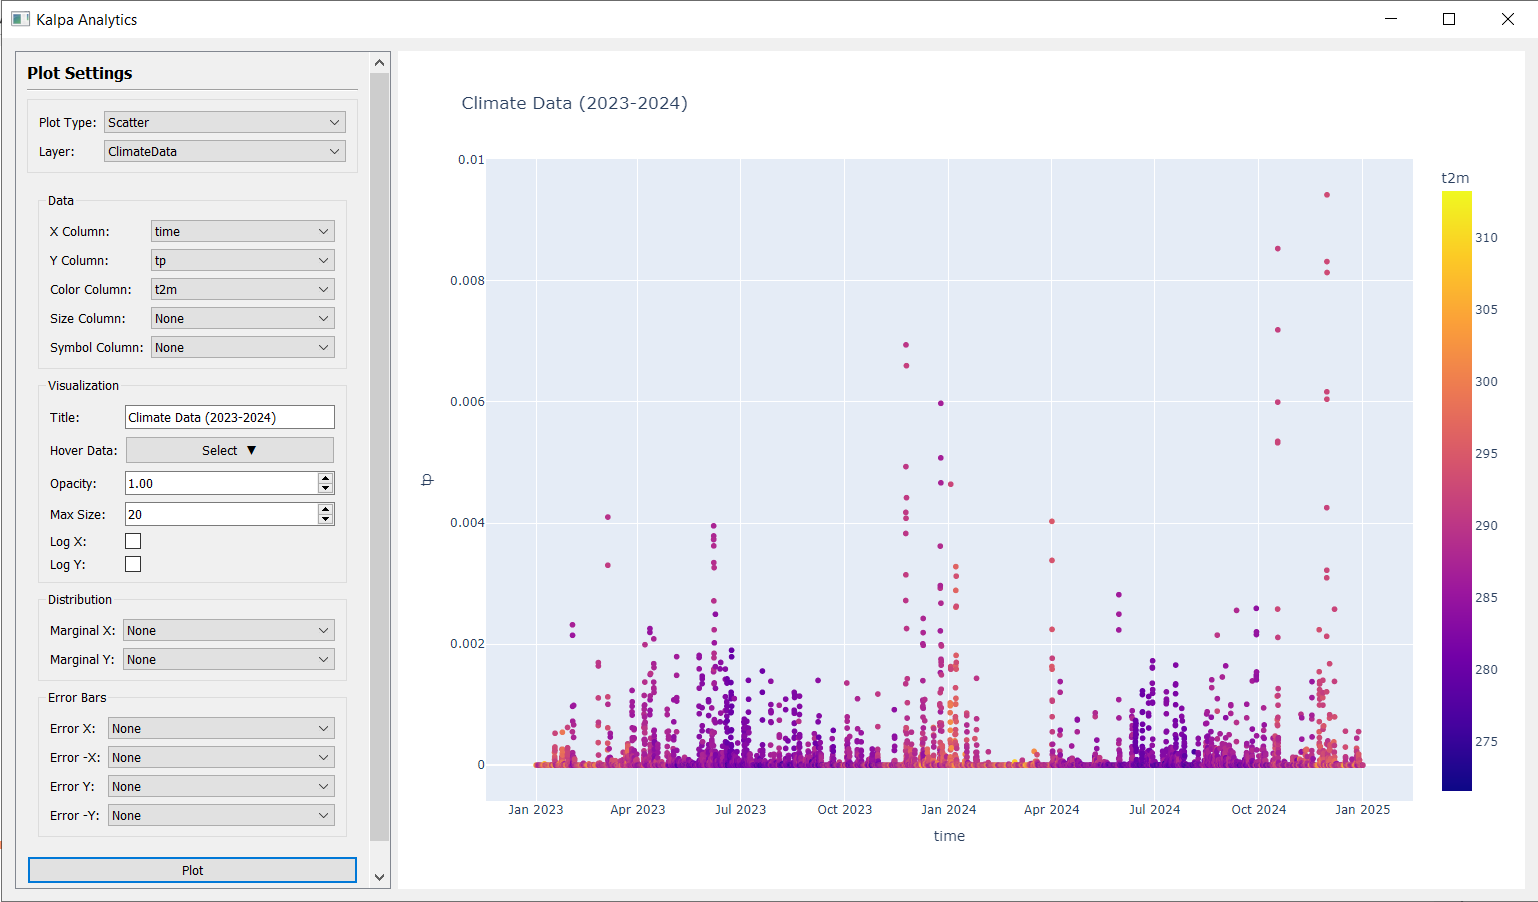Open the Marginal X dropdown
The image size is (1538, 902).
pyautogui.click(x=228, y=630)
